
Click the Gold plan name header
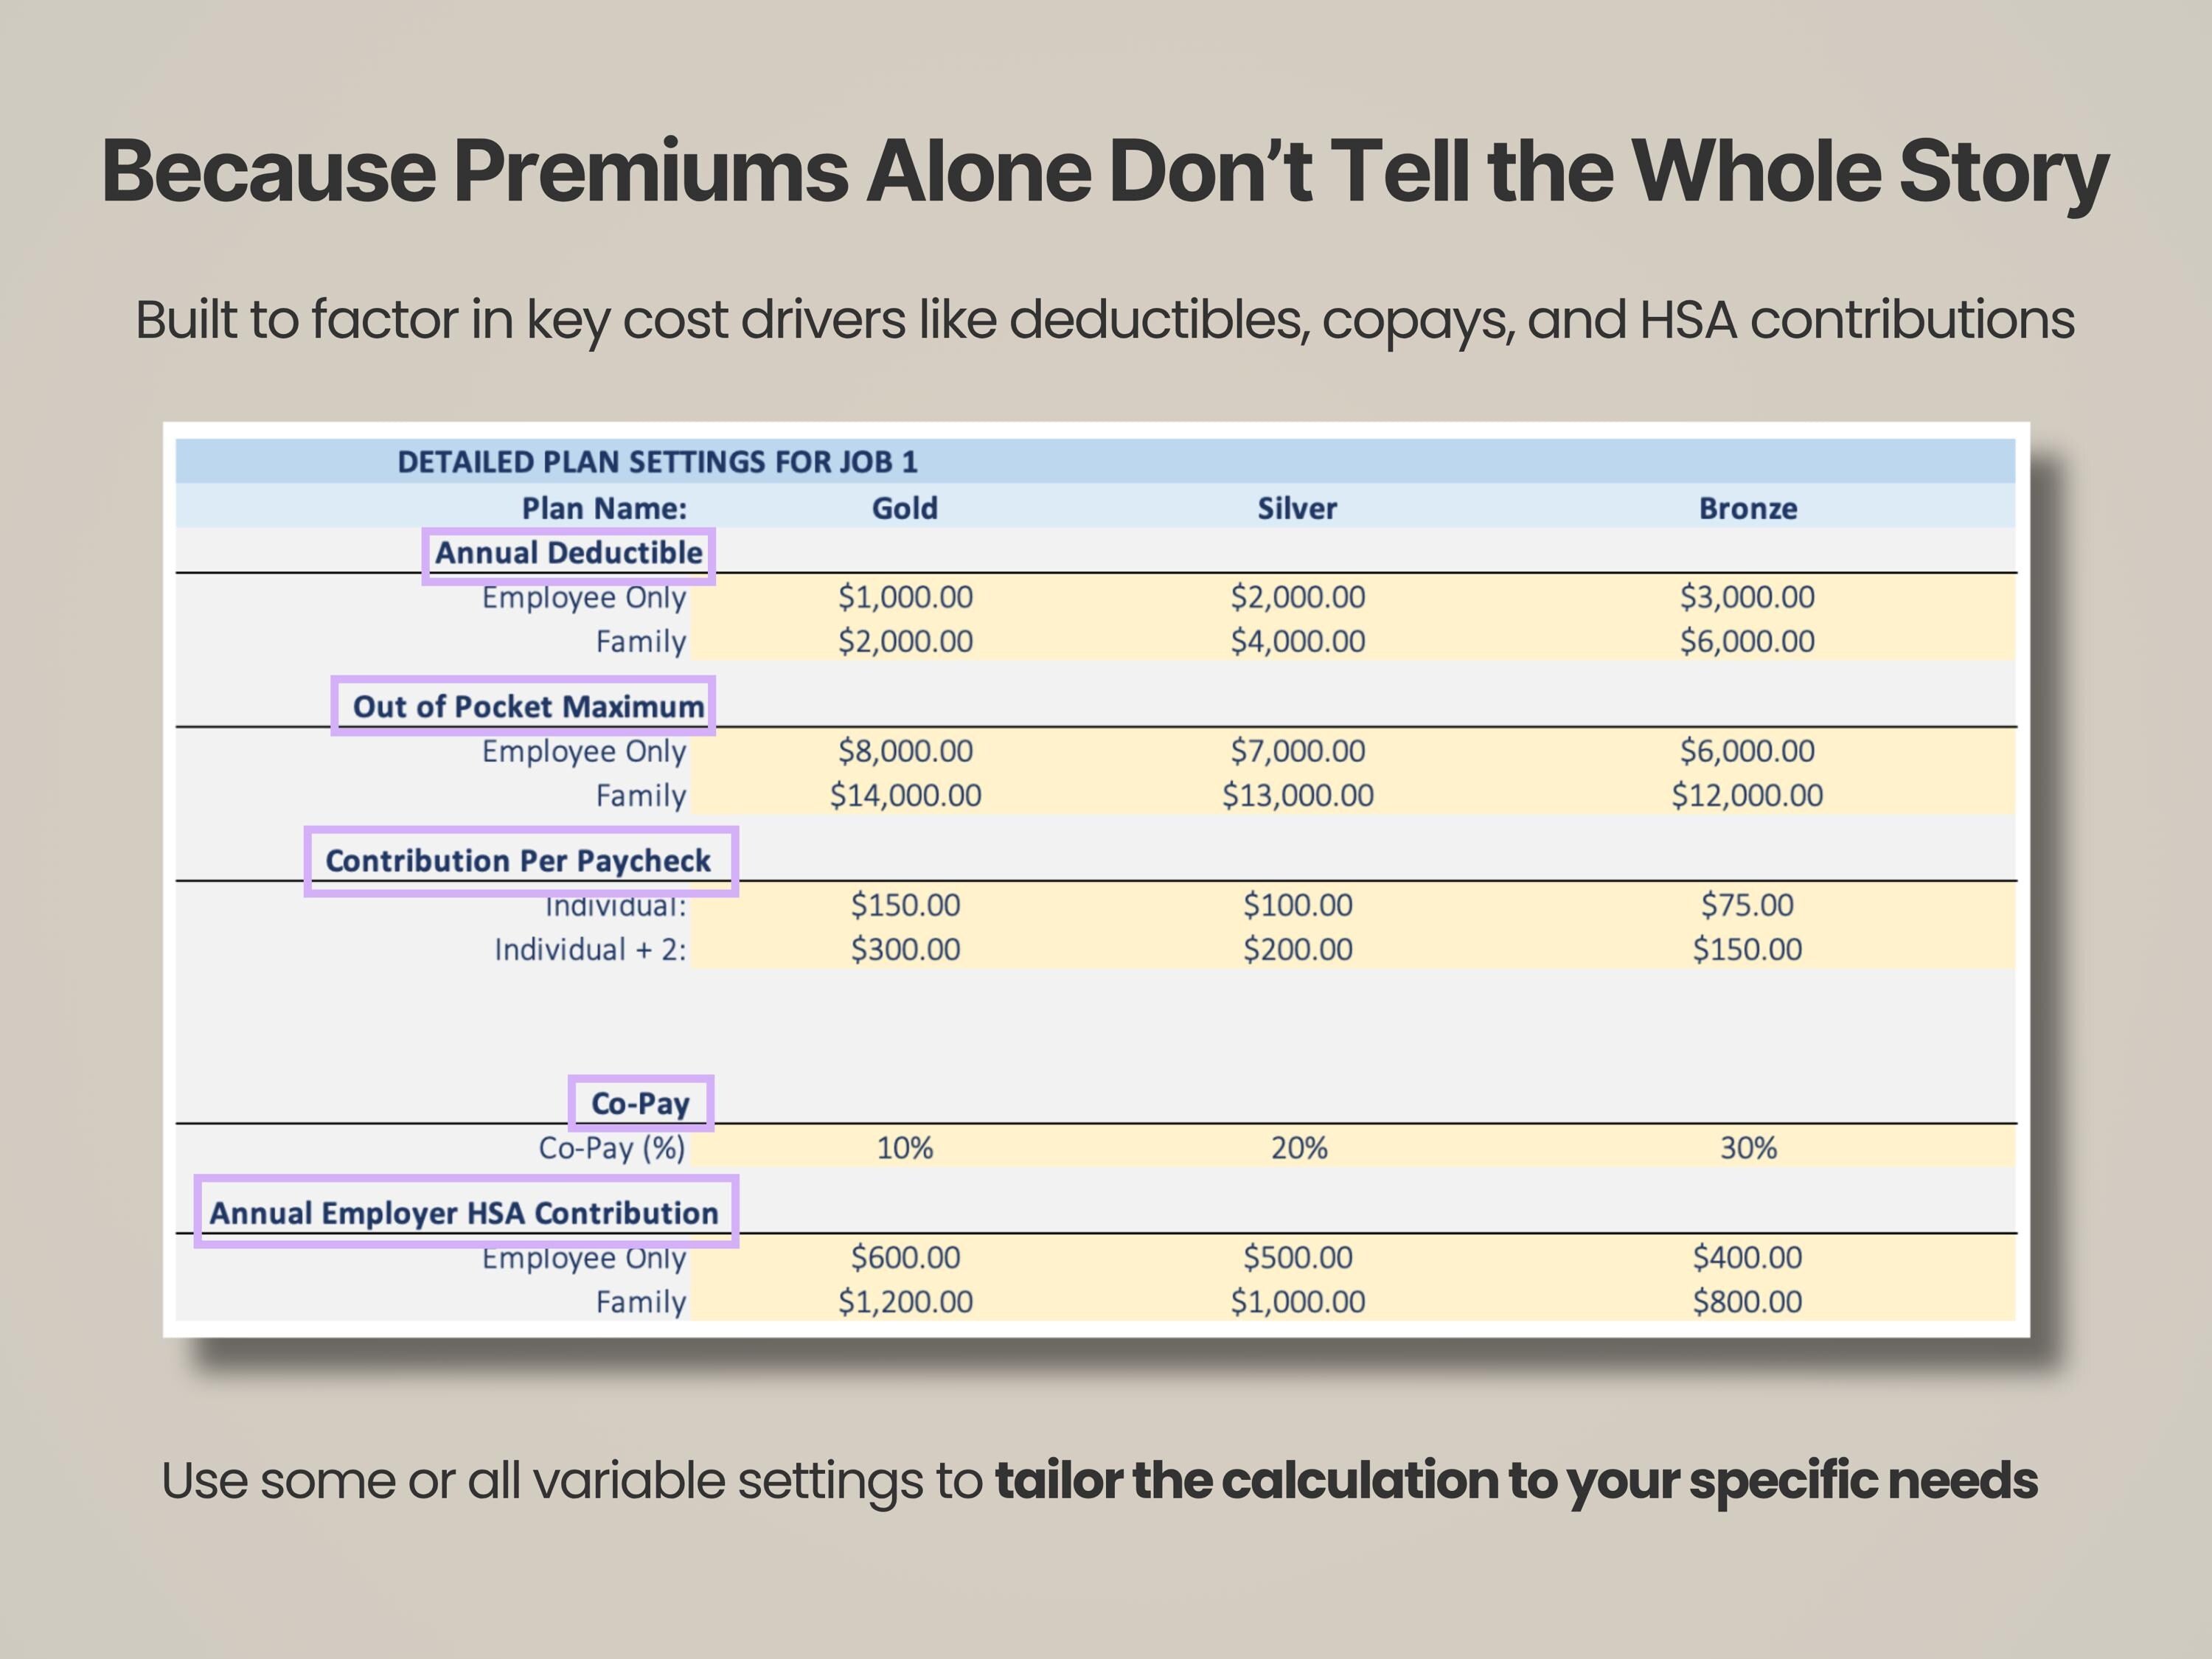click(905, 508)
